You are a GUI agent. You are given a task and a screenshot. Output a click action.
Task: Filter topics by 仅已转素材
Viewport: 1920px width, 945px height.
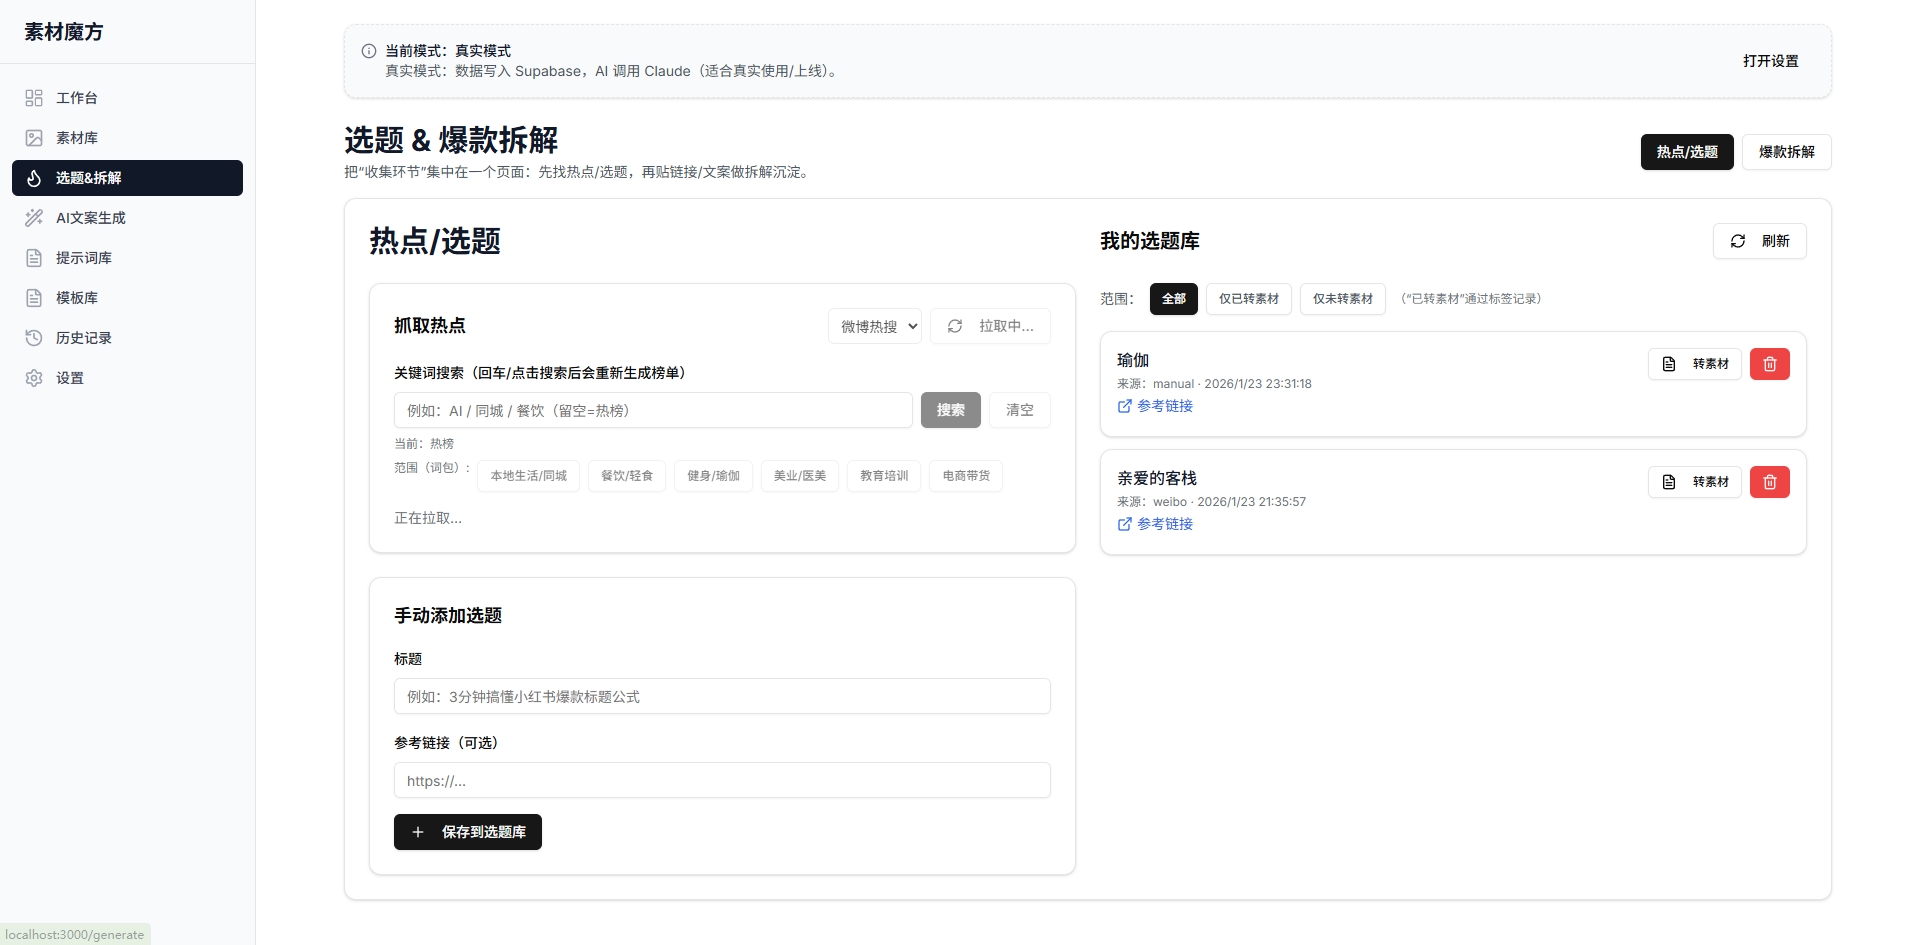tap(1248, 298)
